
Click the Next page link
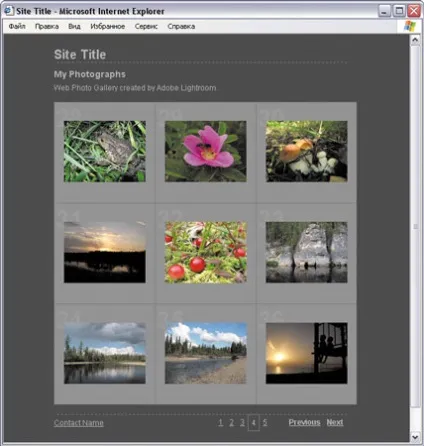335,422
